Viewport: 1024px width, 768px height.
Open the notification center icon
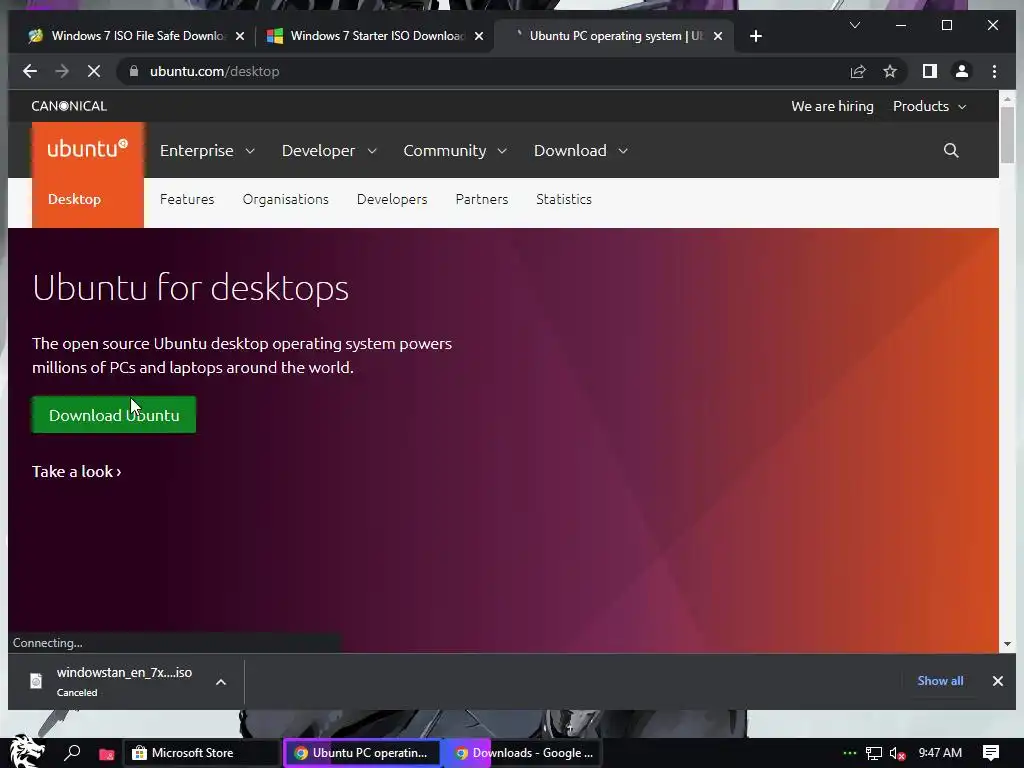[991, 753]
